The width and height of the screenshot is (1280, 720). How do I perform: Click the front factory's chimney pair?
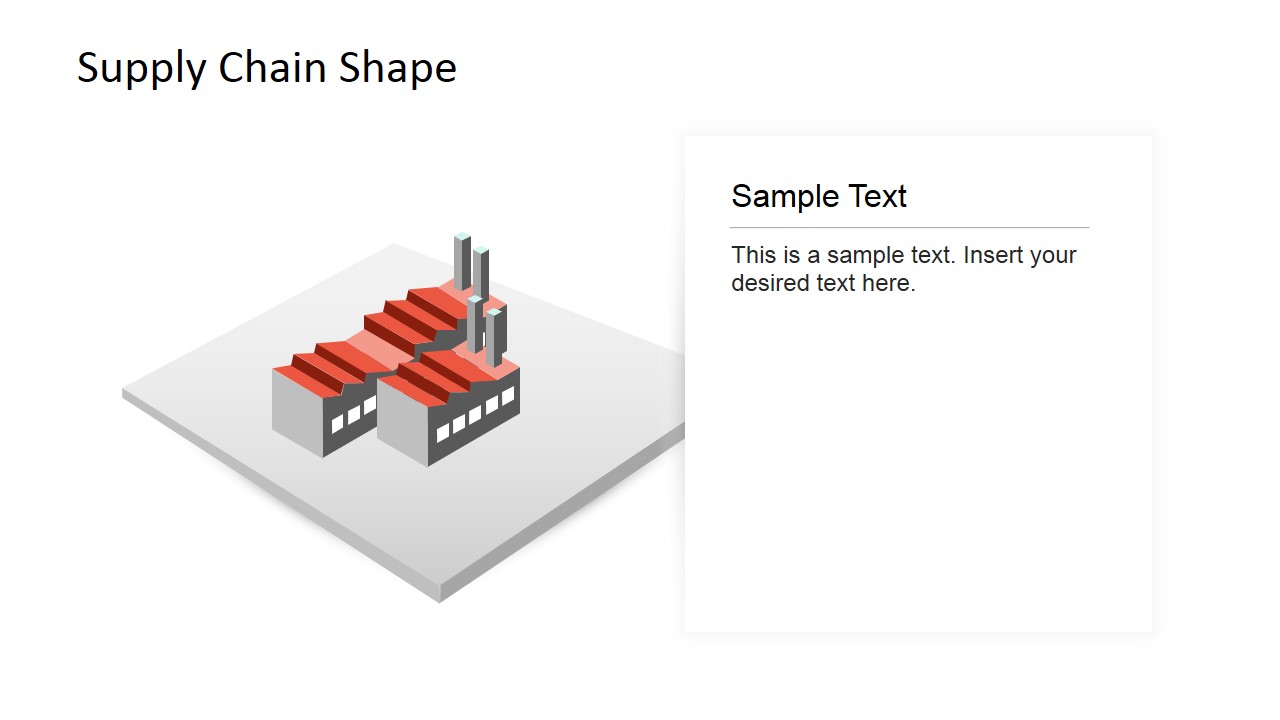(x=485, y=330)
